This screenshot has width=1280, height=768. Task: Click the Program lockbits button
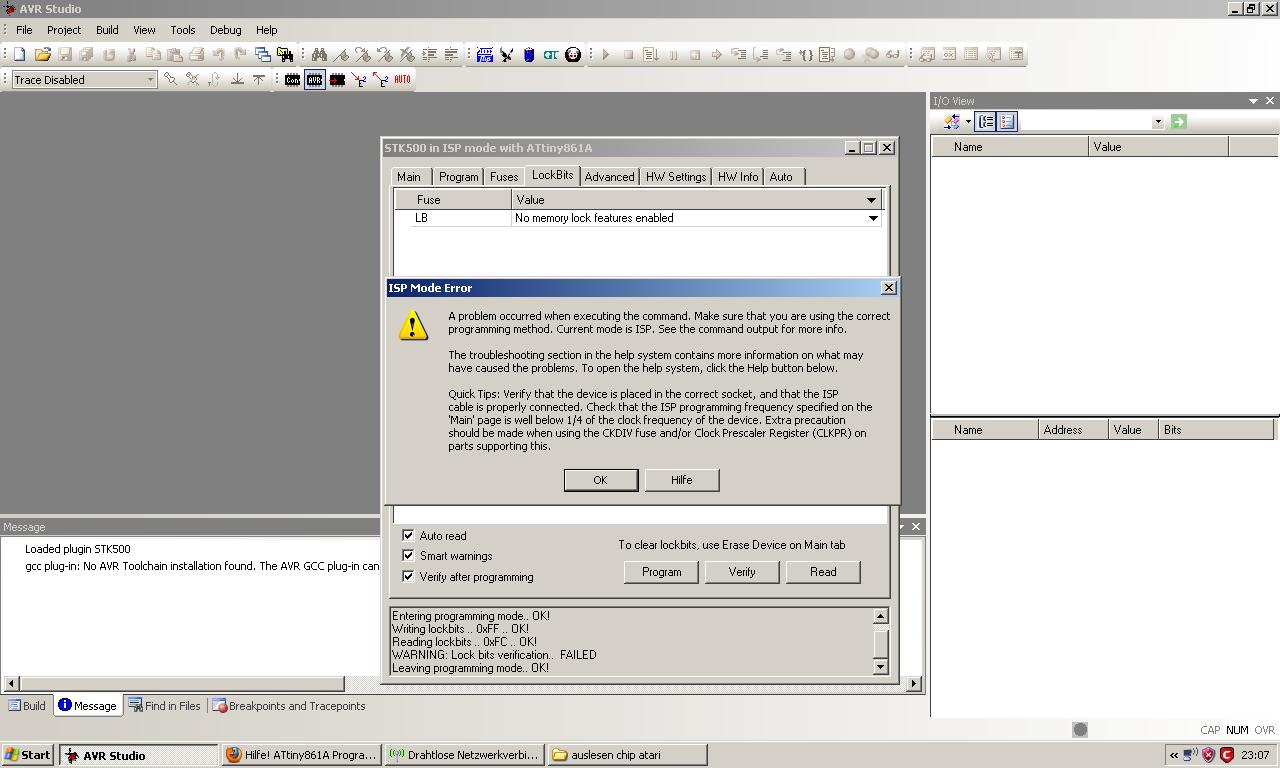pos(661,572)
